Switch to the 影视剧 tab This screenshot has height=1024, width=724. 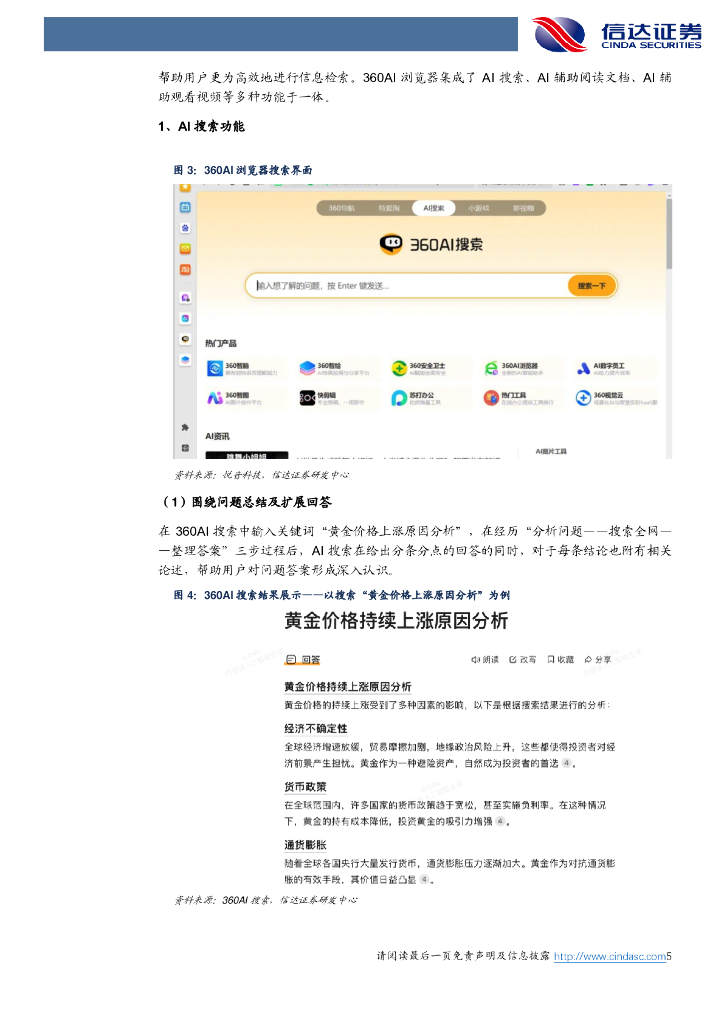click(524, 208)
